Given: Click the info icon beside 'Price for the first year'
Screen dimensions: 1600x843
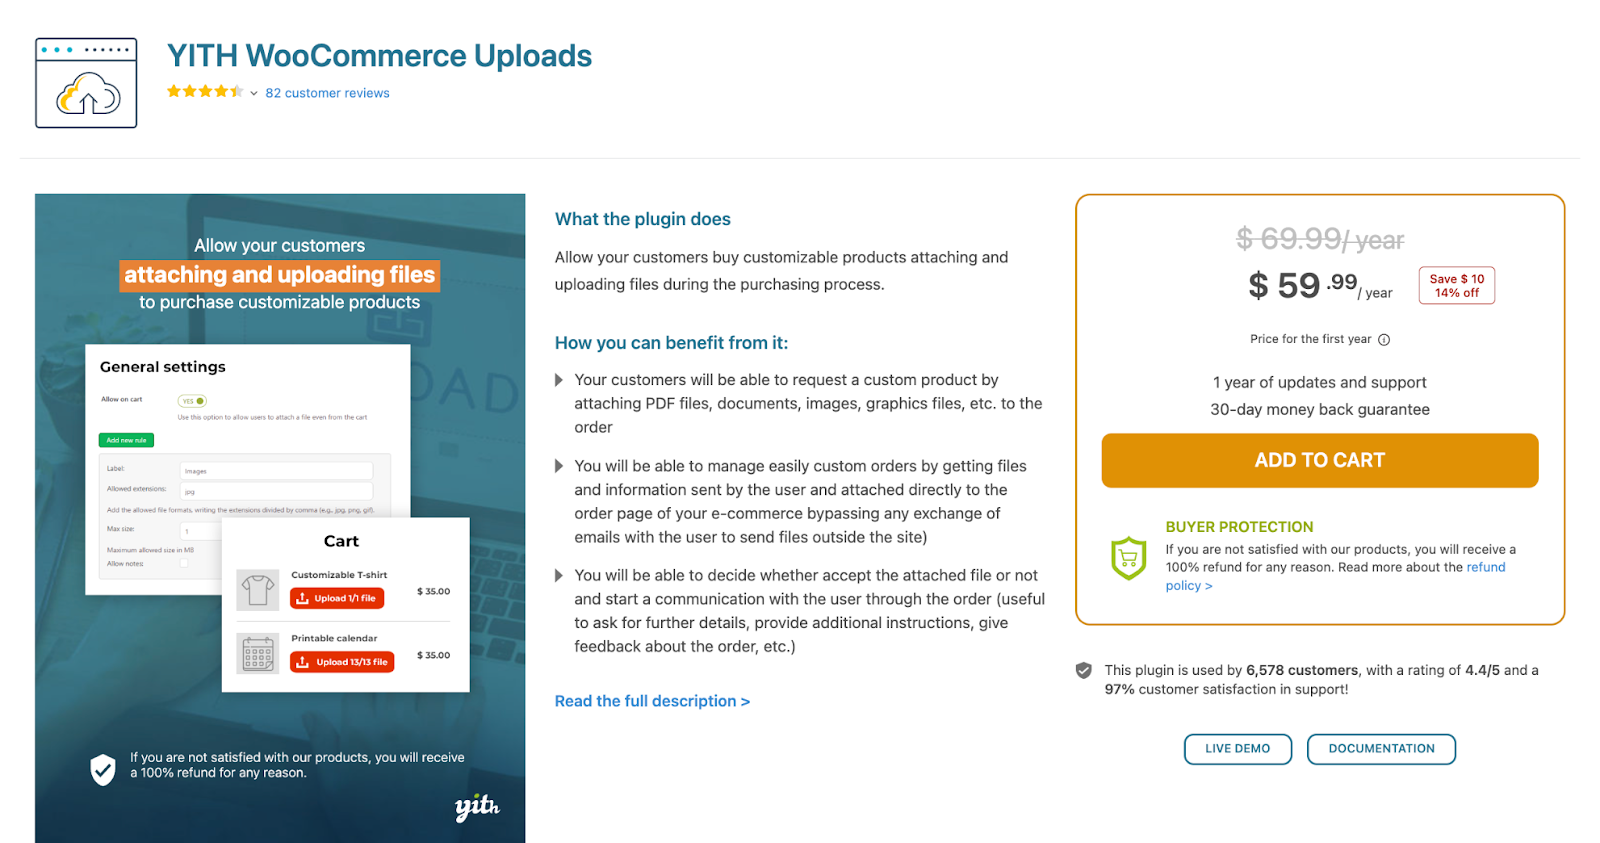Looking at the screenshot, I should click(1384, 339).
